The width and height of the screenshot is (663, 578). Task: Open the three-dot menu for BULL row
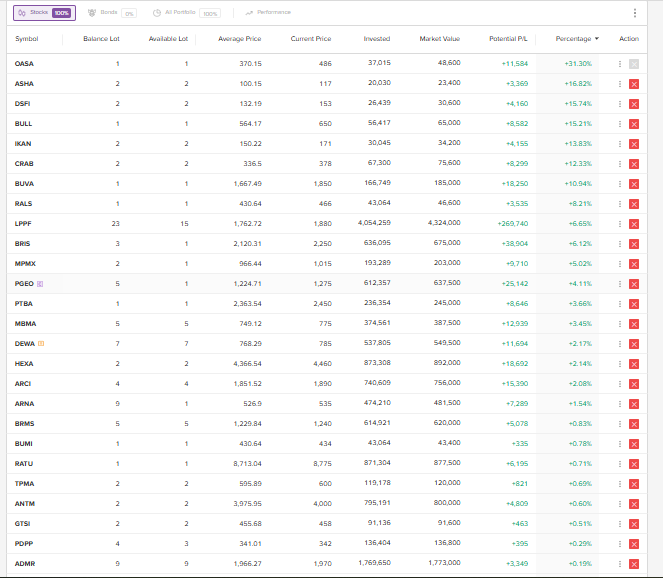pyautogui.click(x=619, y=124)
